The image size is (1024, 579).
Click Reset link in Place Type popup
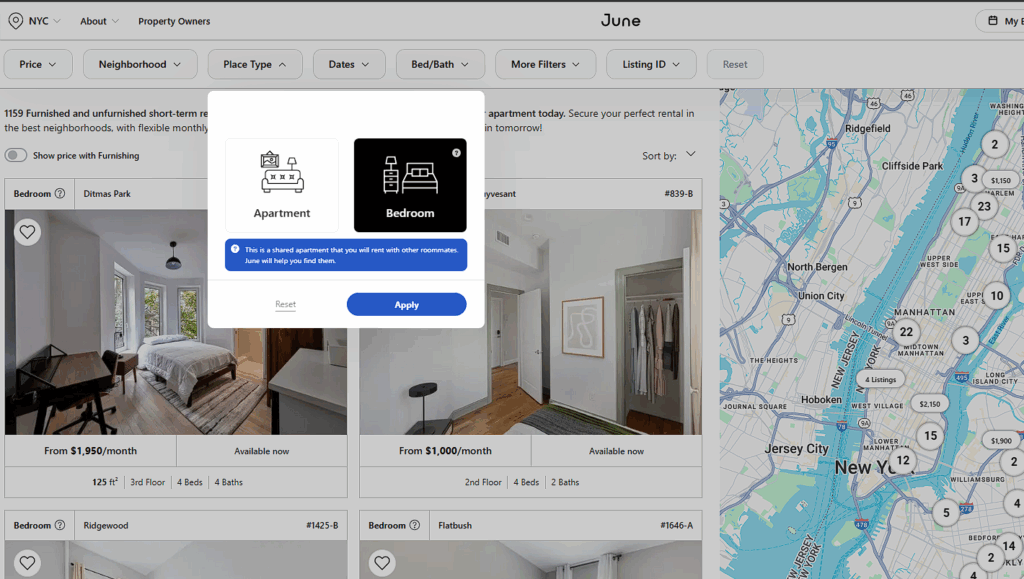coord(286,305)
